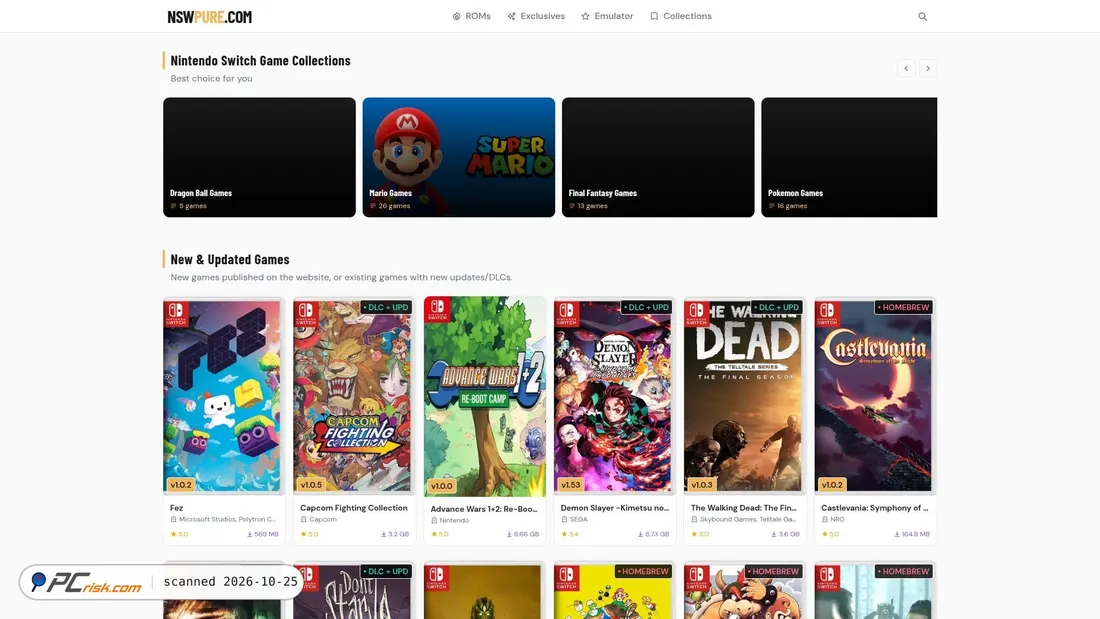Open the Final Fantasy Games collection card
Screen dimensions: 1100x619
[658, 157]
